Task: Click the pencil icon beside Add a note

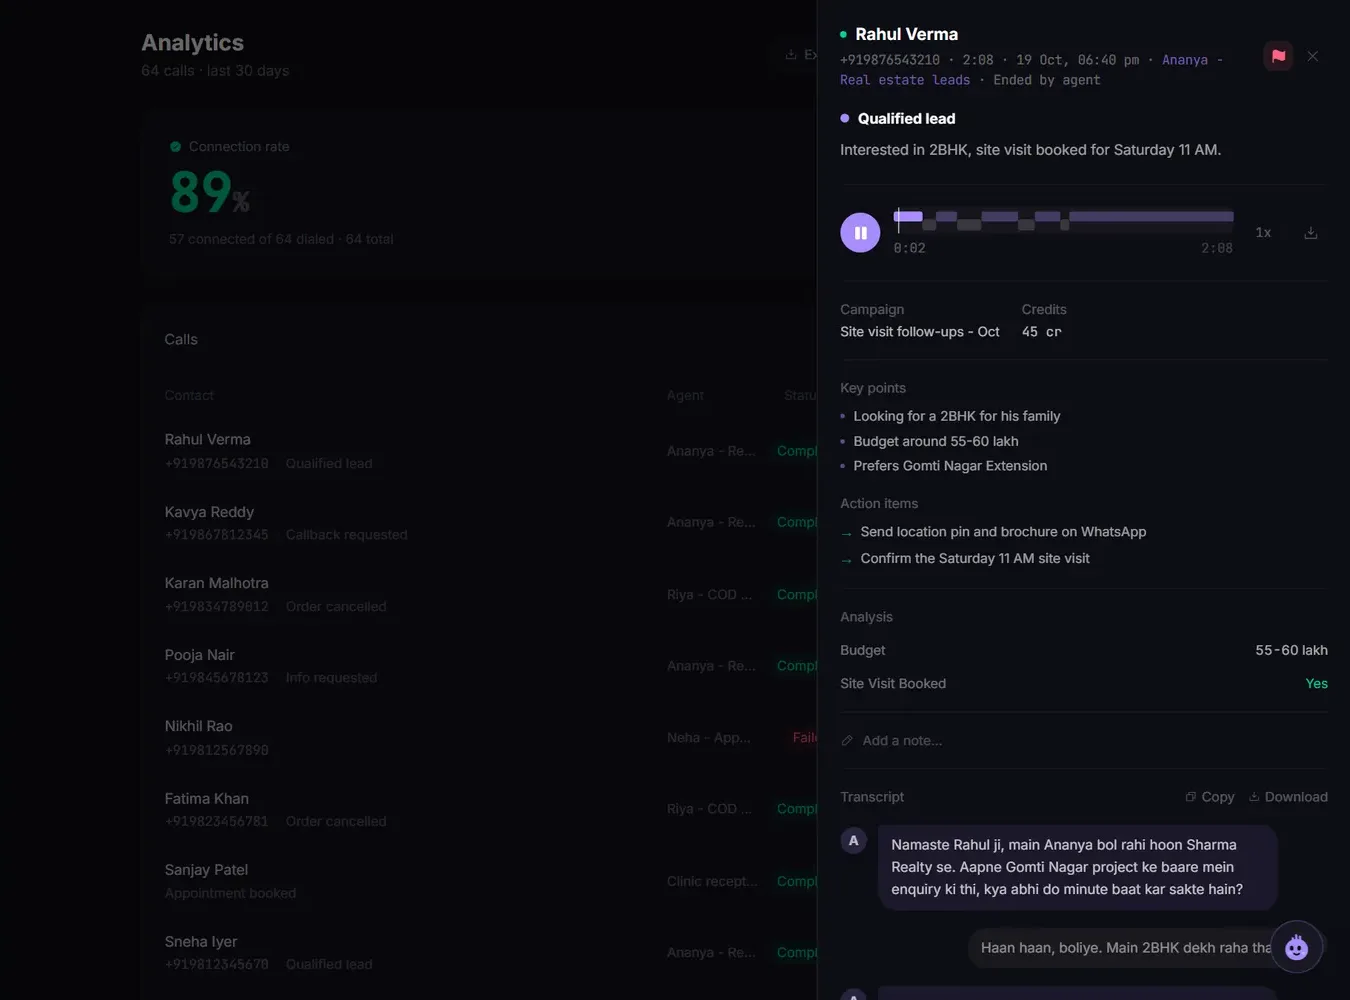Action: 847,741
